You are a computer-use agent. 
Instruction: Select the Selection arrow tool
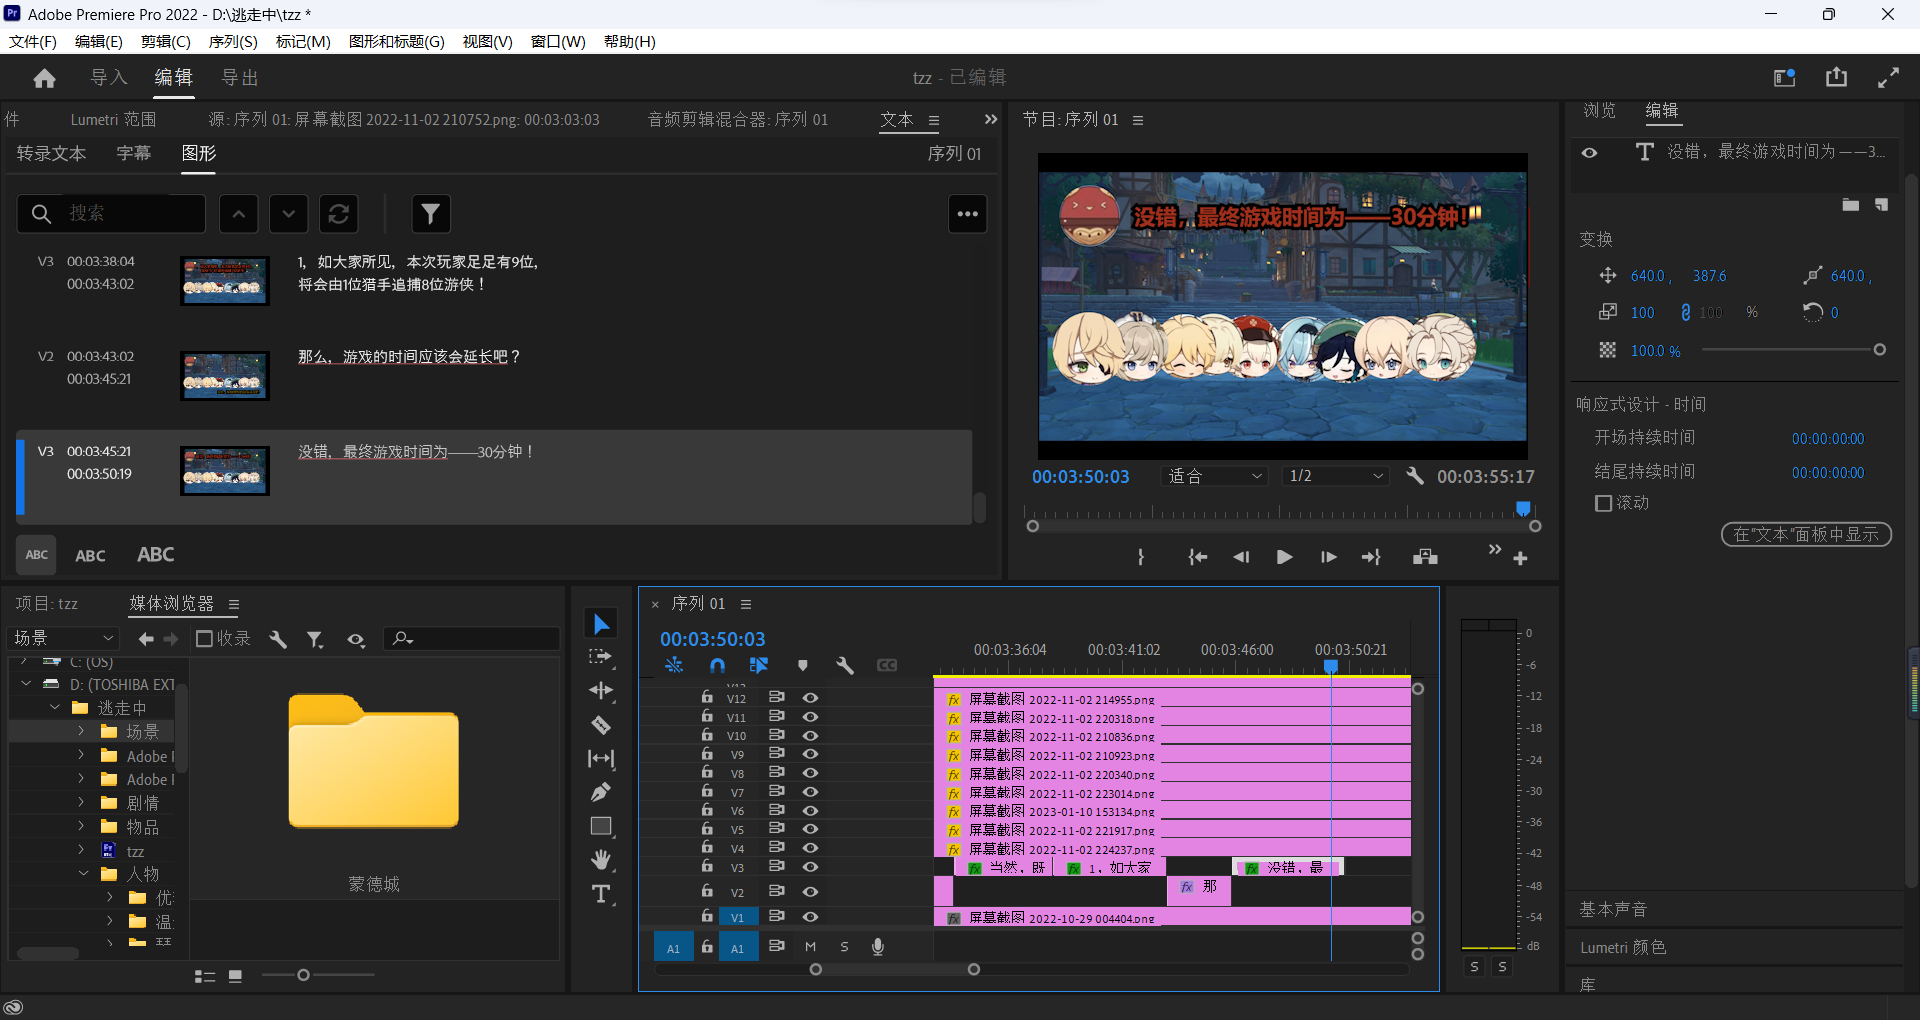[x=601, y=624]
